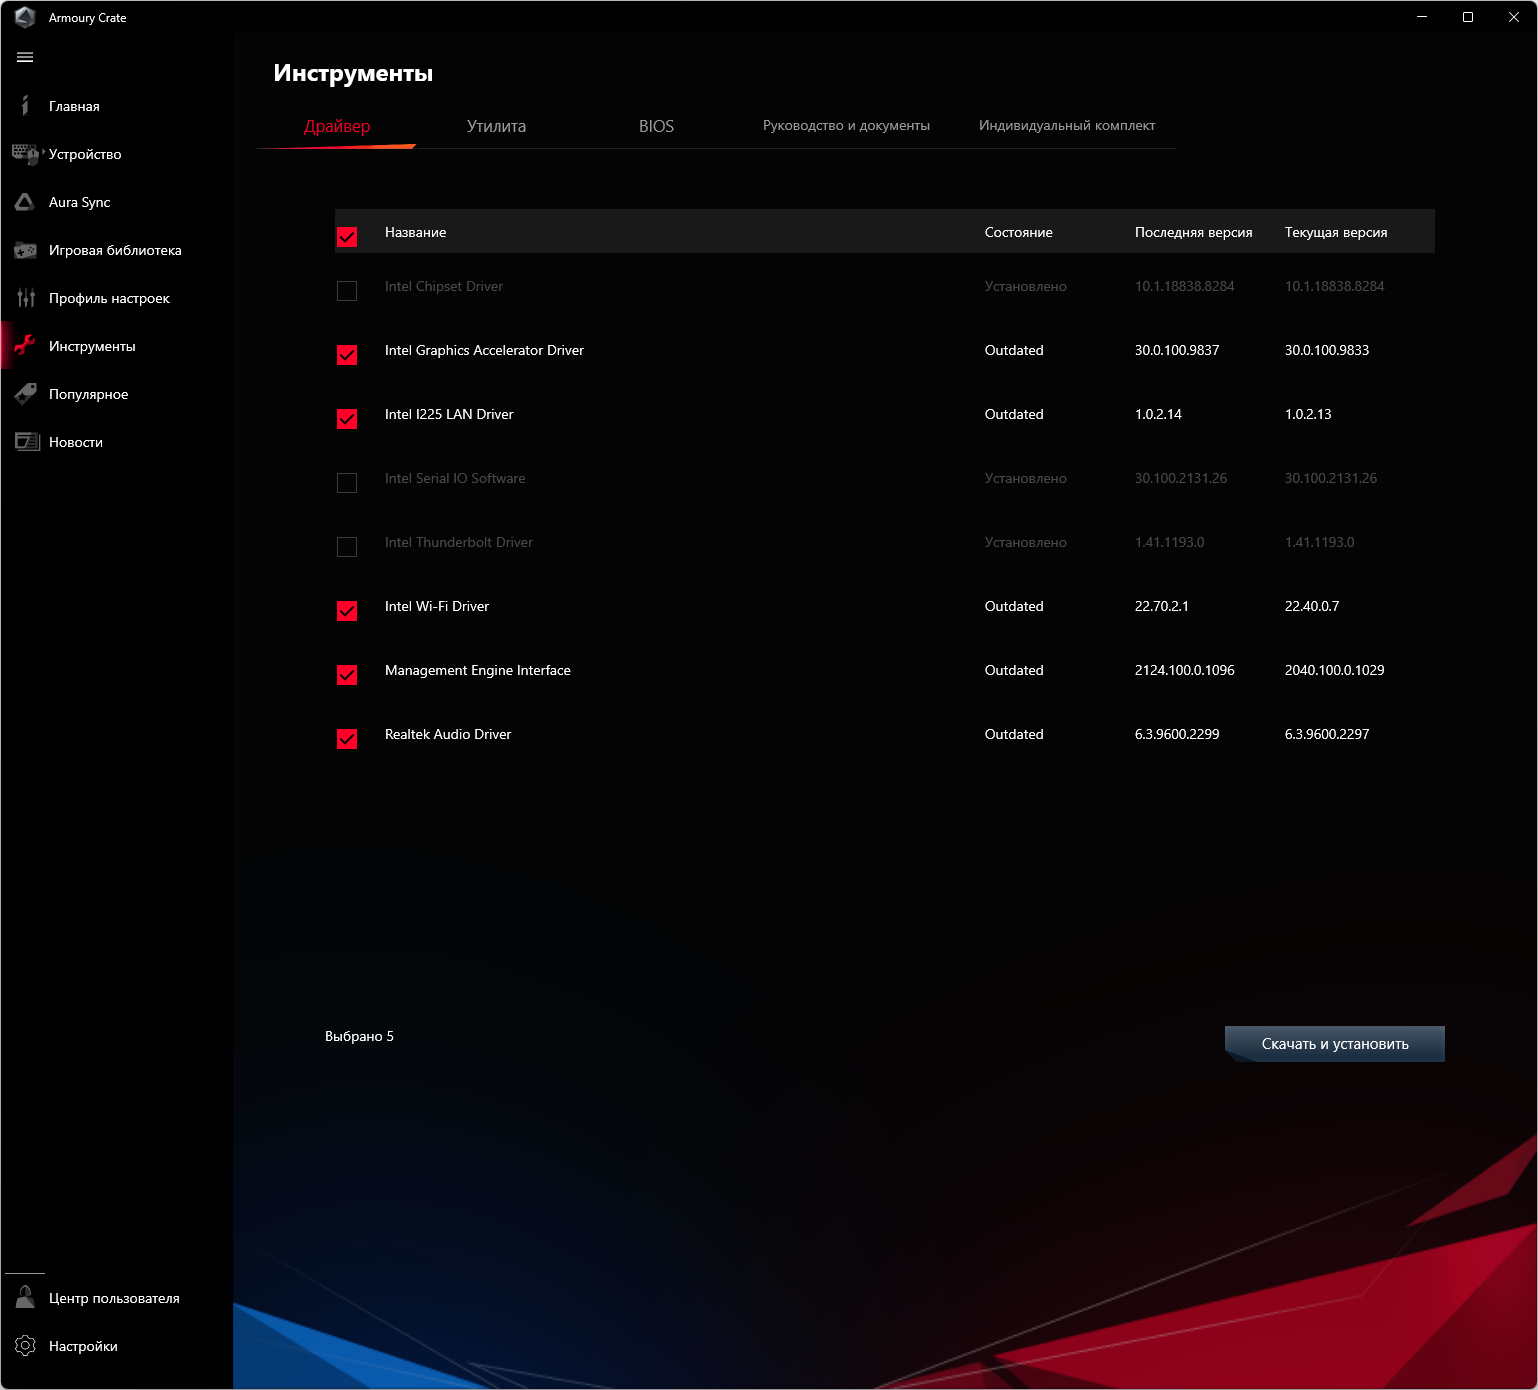This screenshot has height=1390, width=1538.
Task: Click the Выбрано 5 selection counter
Action: point(359,1036)
